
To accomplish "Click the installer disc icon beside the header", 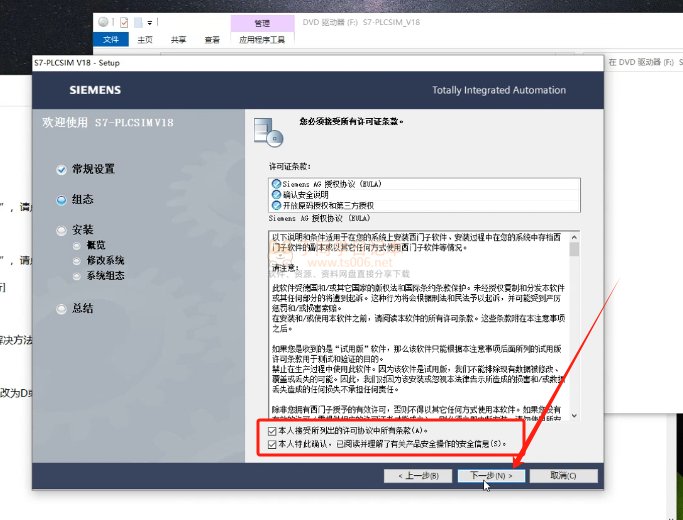I will 269,132.
